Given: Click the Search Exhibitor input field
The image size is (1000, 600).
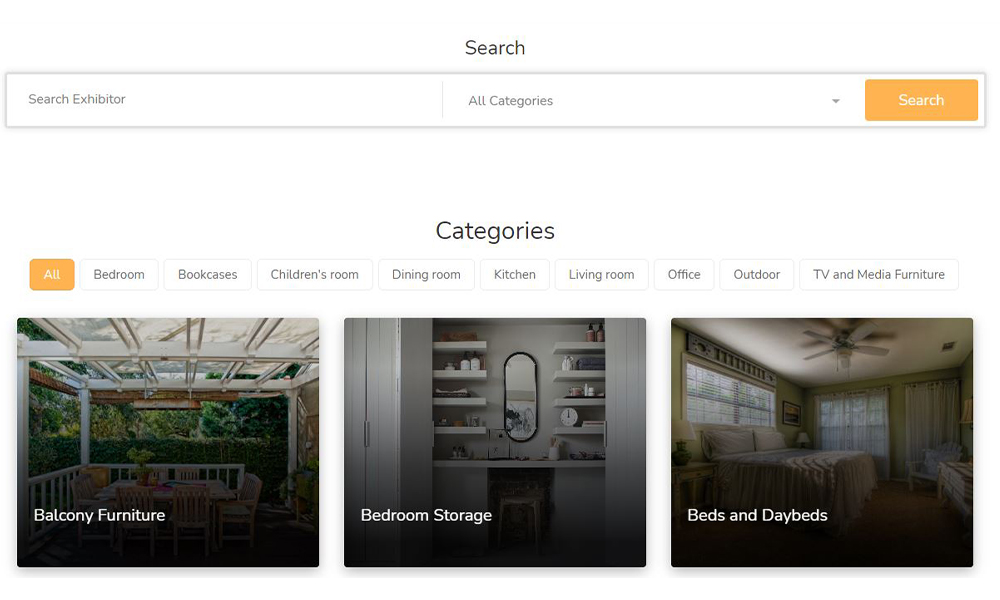Looking at the screenshot, I should 225,100.
